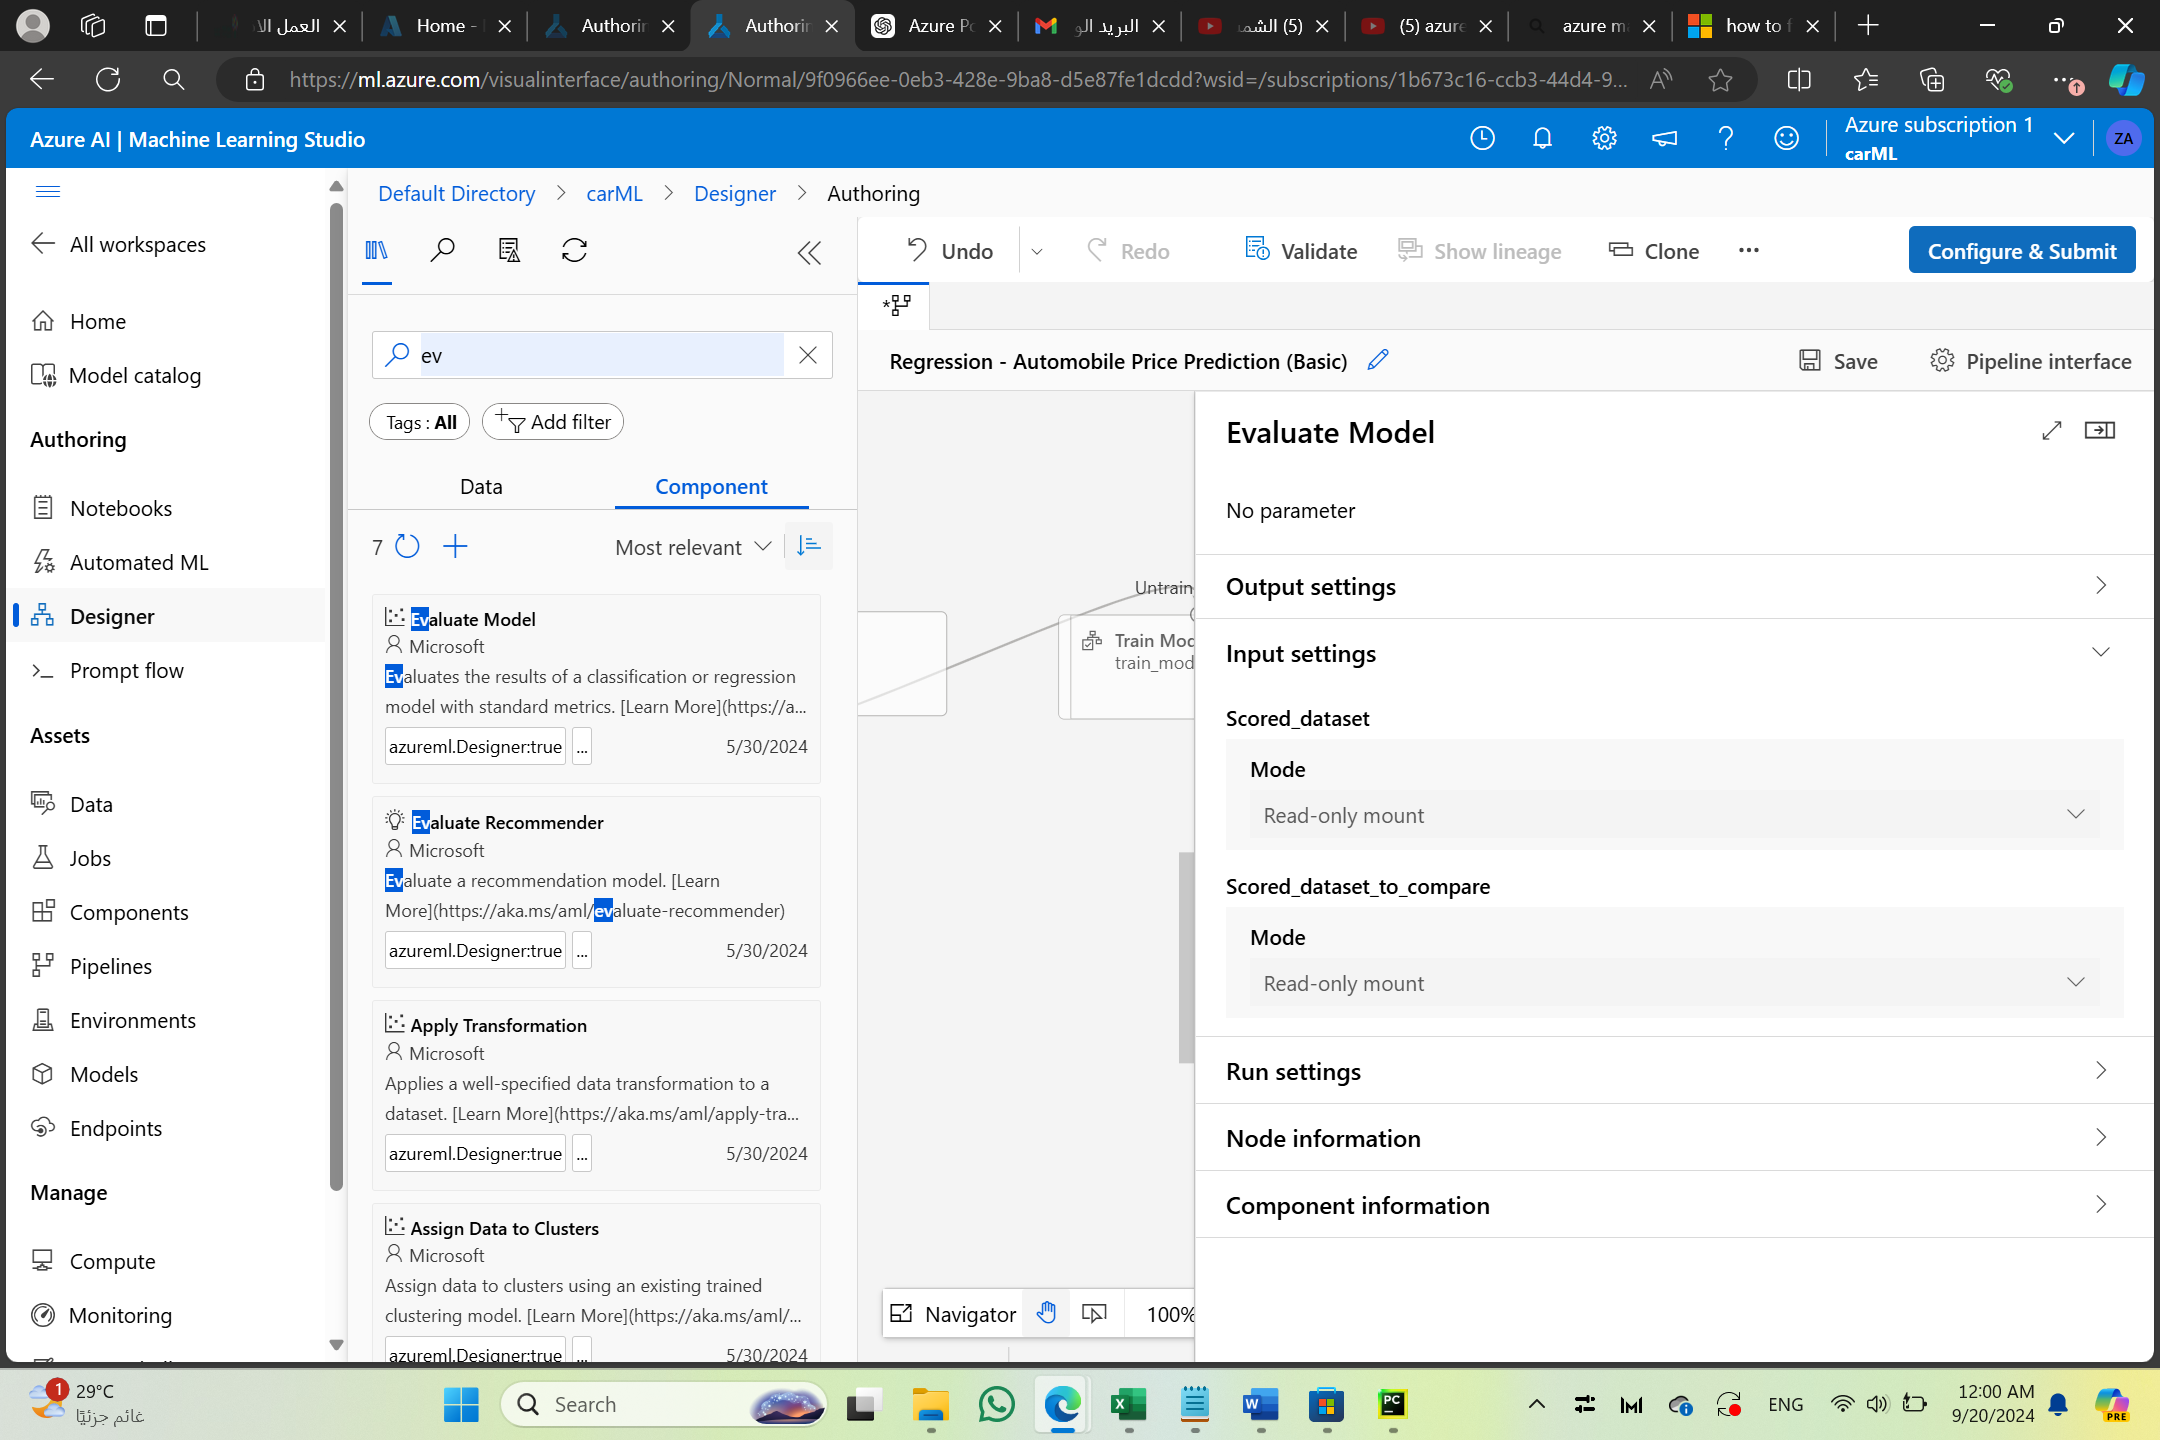This screenshot has height=1440, width=2160.
Task: Add new component with plus icon
Action: [455, 546]
